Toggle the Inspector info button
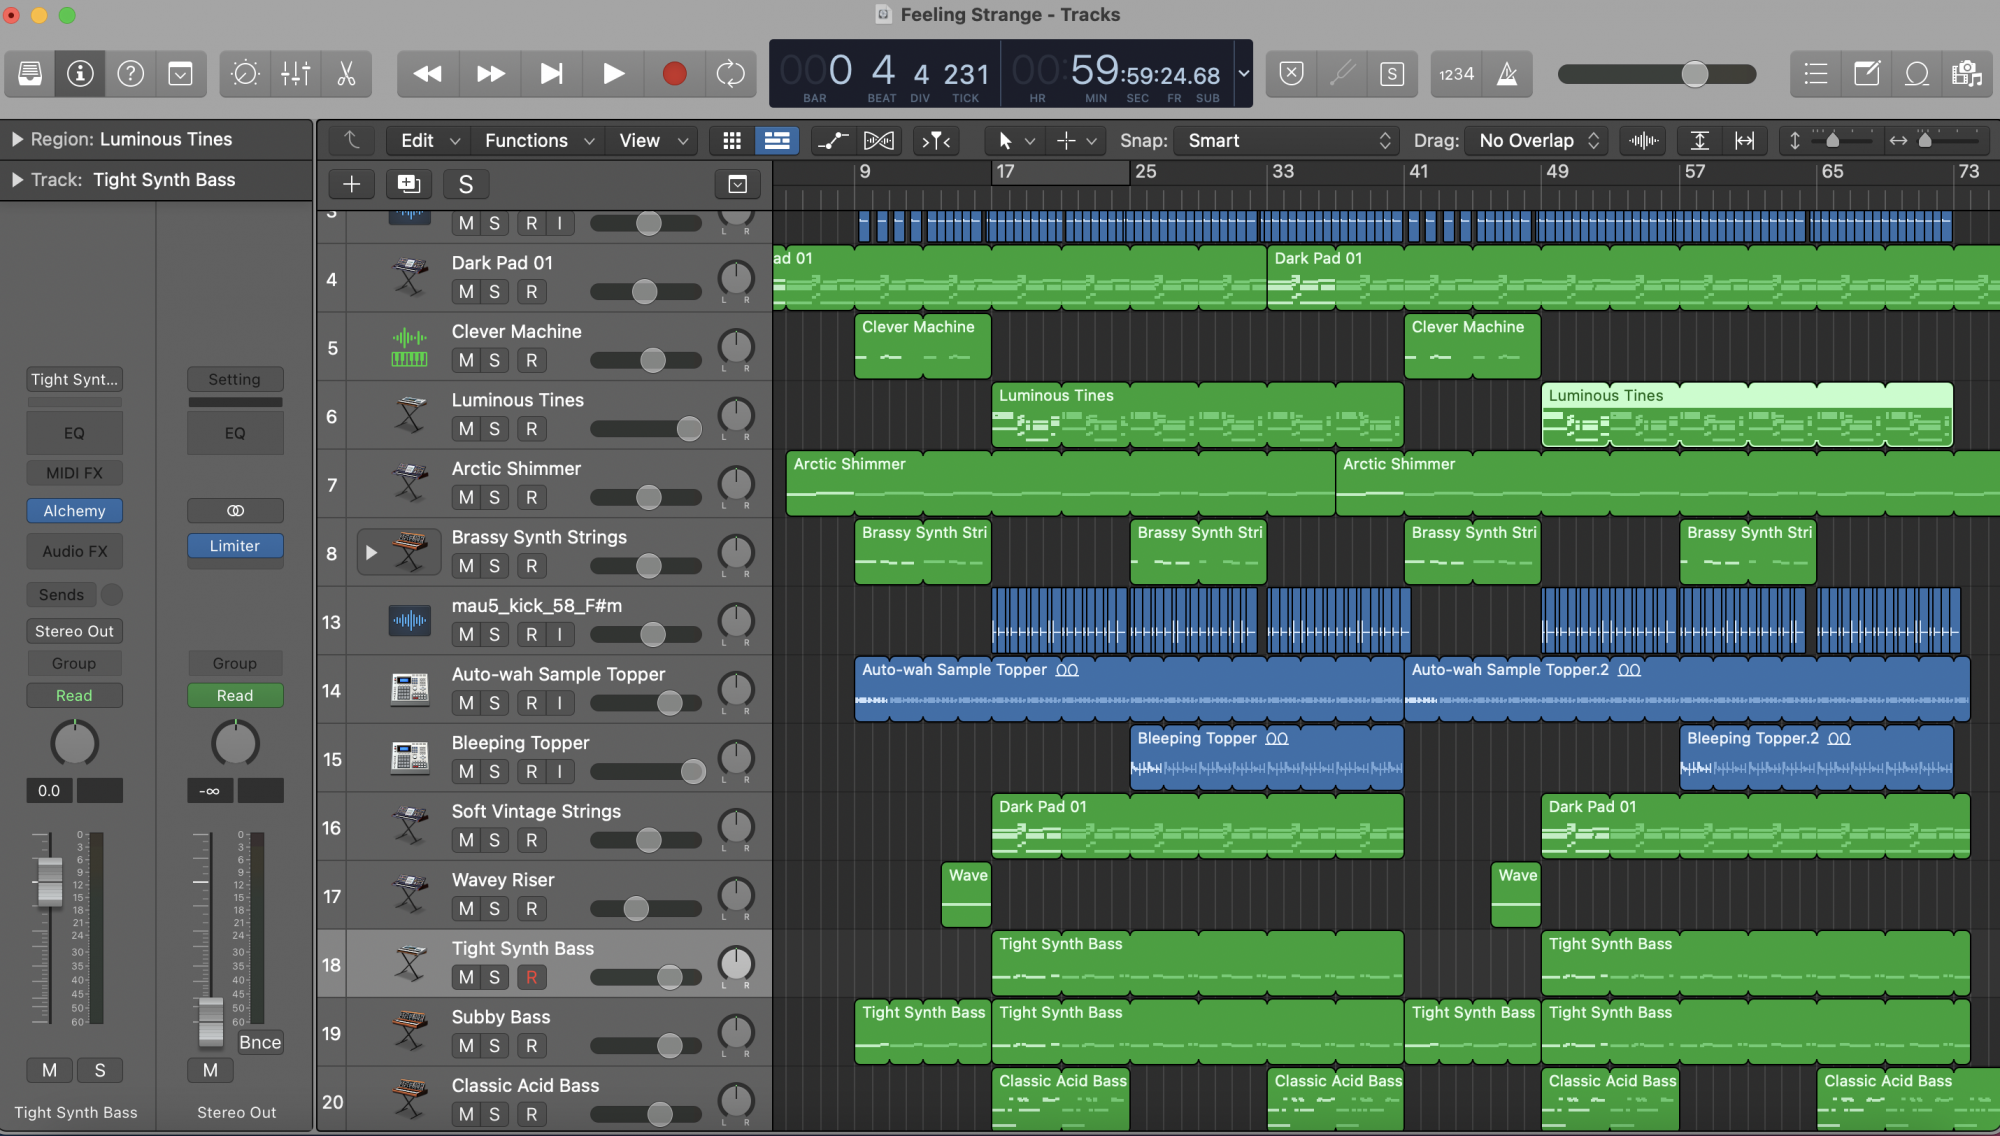This screenshot has width=2000, height=1136. [x=80, y=74]
